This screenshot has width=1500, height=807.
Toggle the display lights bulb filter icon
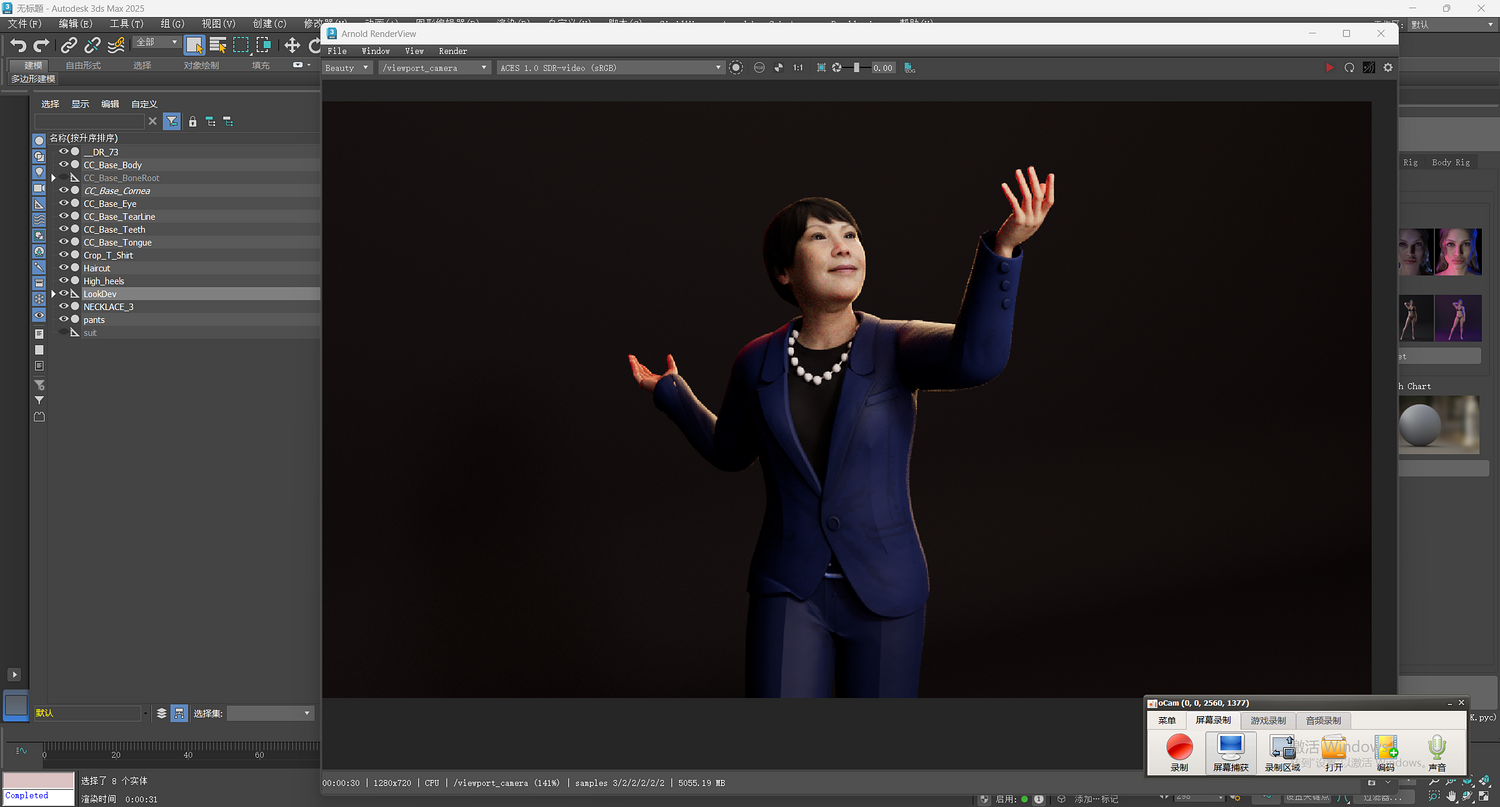(39, 172)
